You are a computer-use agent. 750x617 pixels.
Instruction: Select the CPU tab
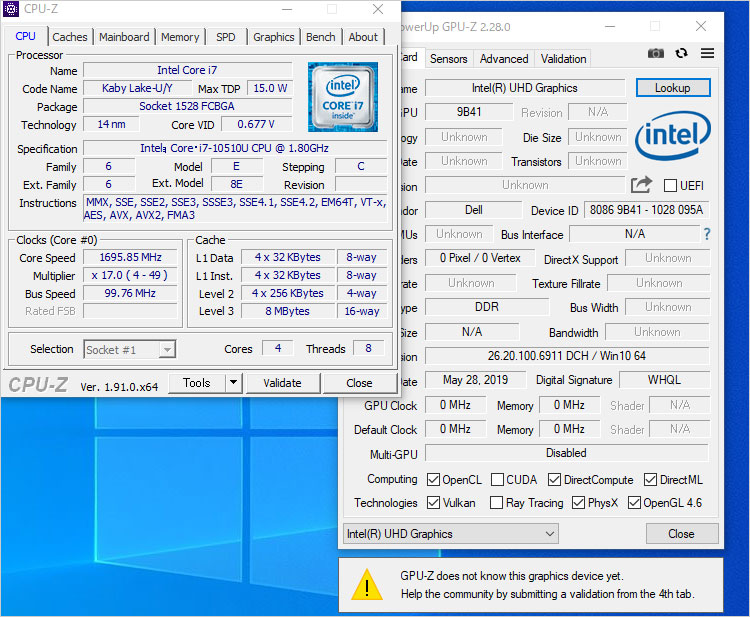click(x=25, y=36)
